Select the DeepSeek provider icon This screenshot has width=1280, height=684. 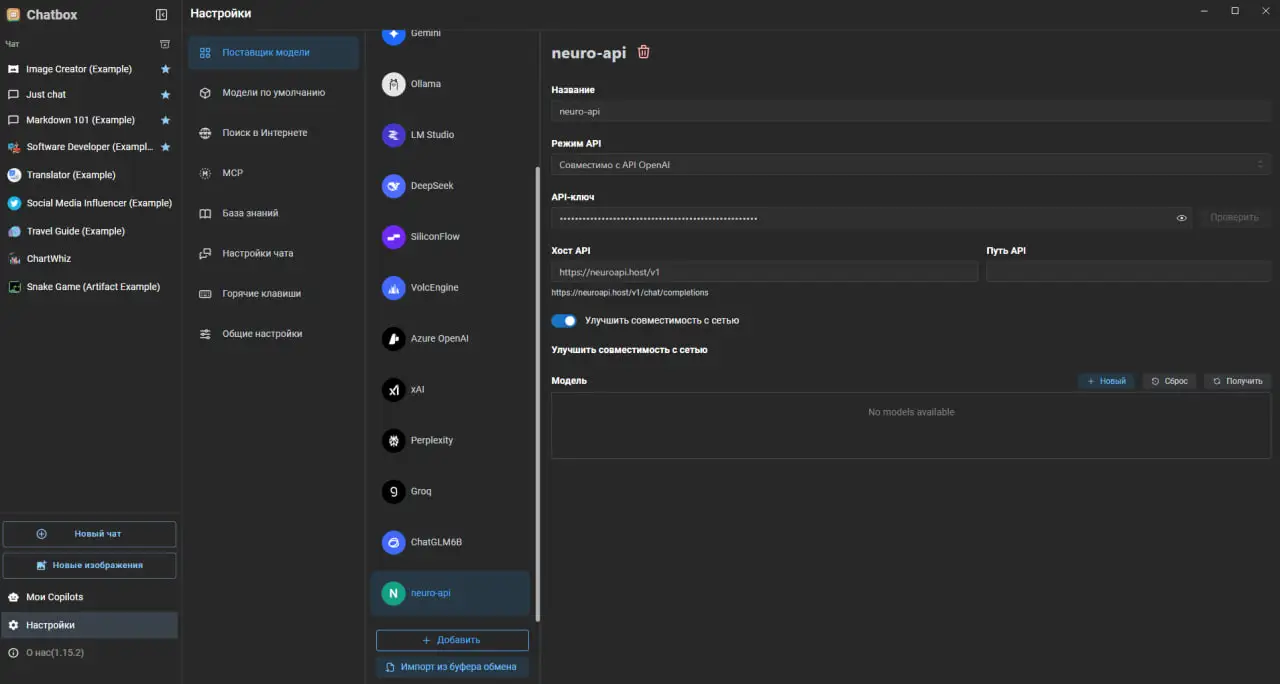coord(393,186)
